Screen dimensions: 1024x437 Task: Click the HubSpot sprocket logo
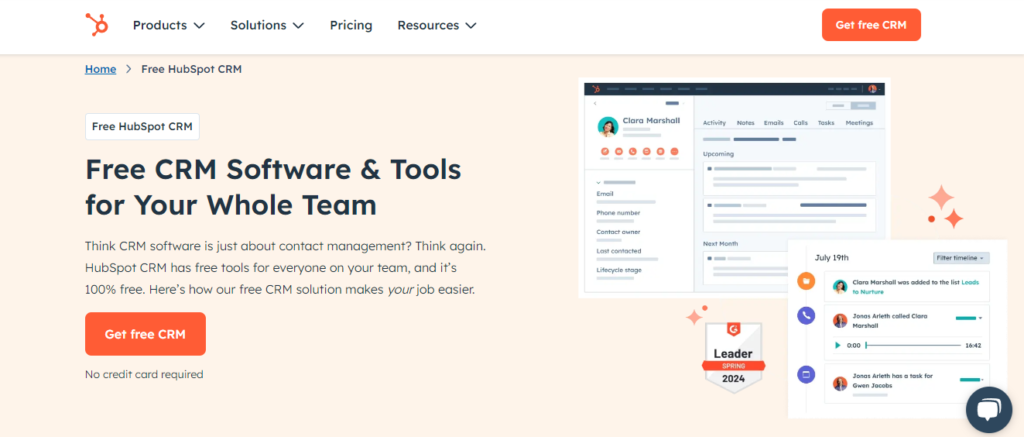(97, 25)
